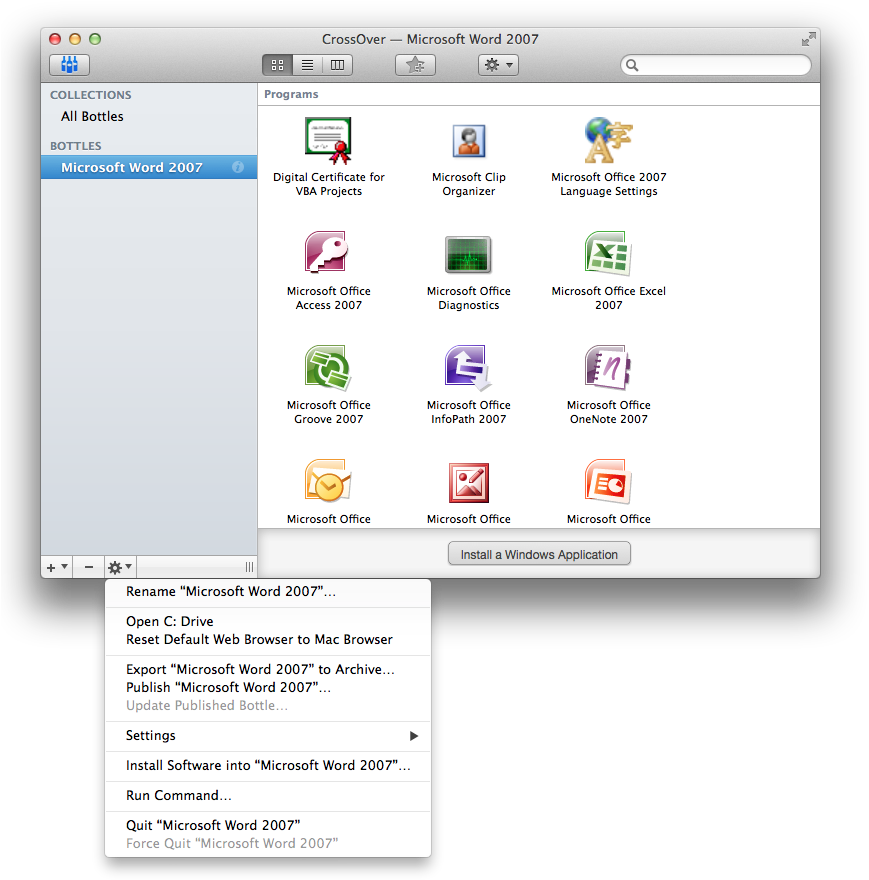This screenshot has height=880, width=869.
Task: Select All Bottles in Collections
Action: point(92,116)
